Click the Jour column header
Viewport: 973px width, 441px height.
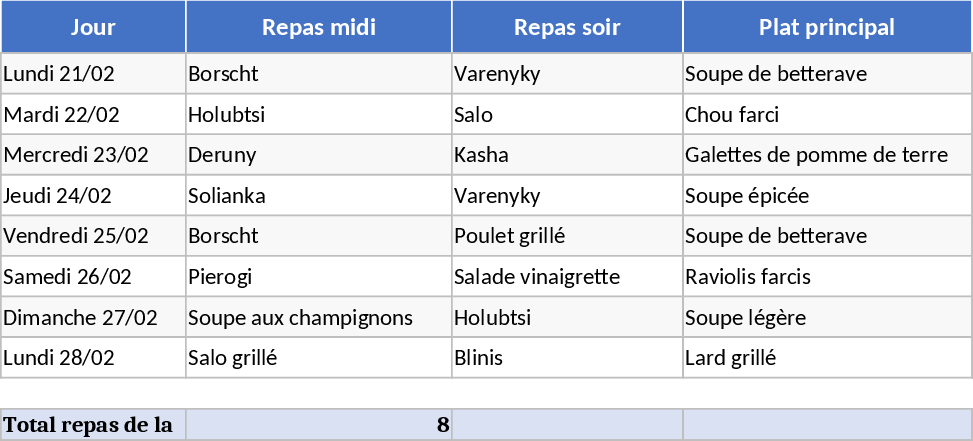click(x=93, y=27)
